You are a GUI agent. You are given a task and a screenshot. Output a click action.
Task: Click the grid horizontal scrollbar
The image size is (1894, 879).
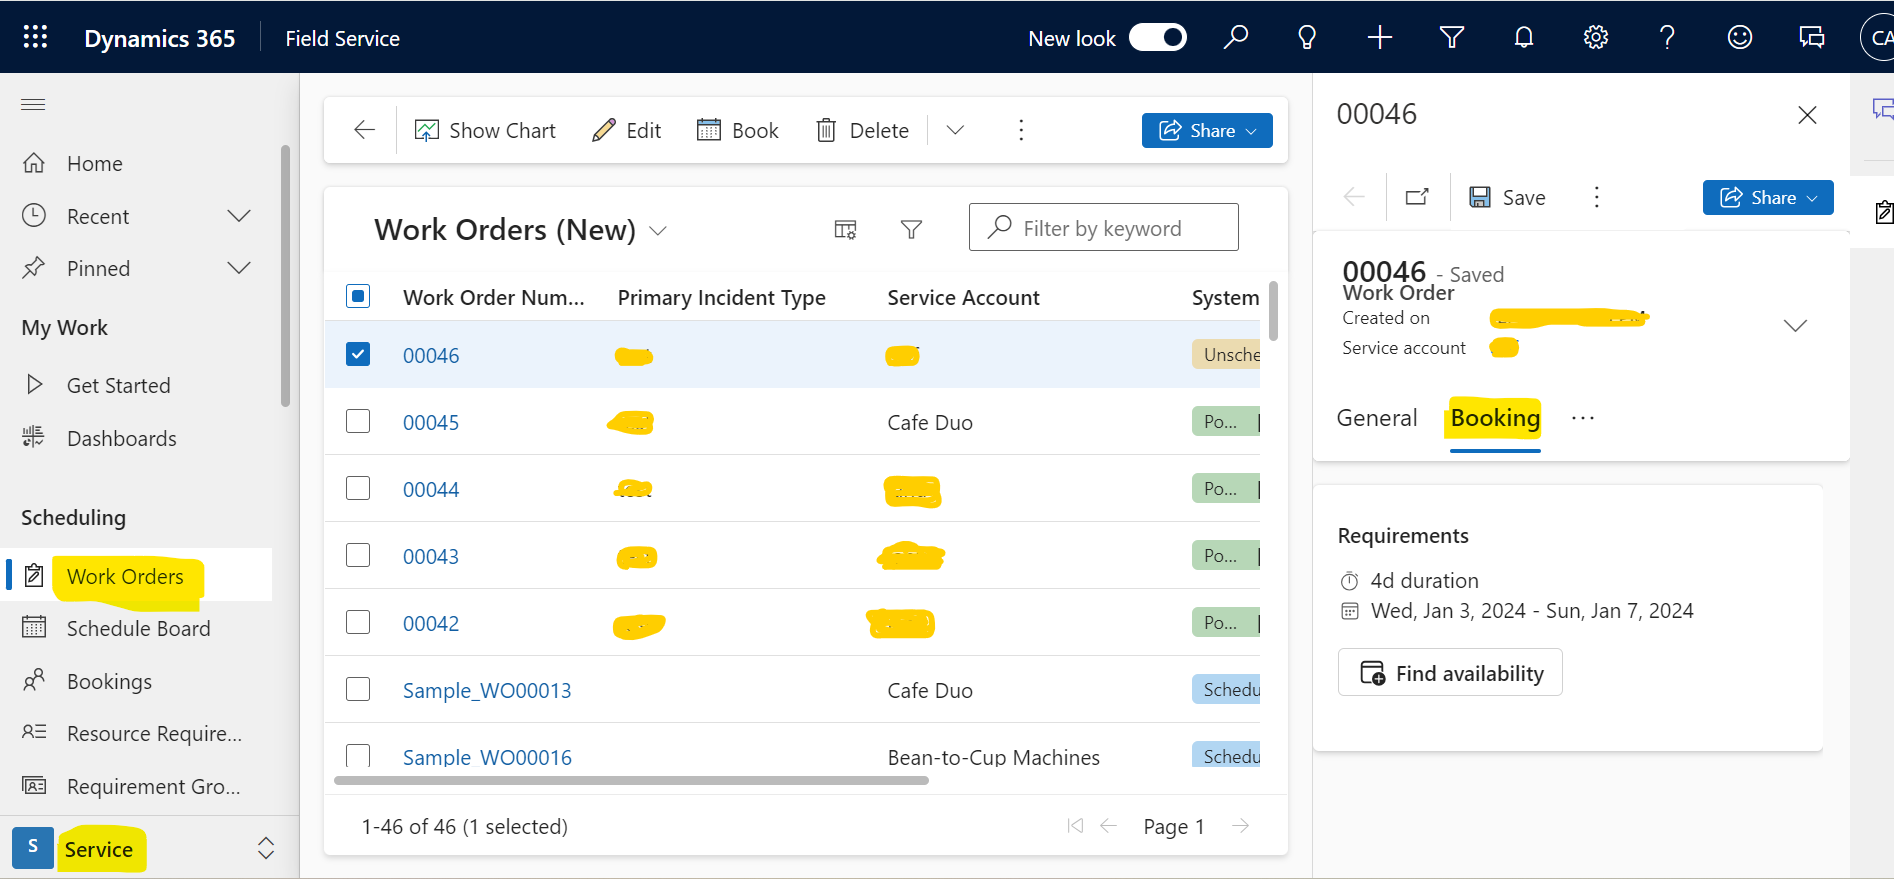click(x=631, y=780)
